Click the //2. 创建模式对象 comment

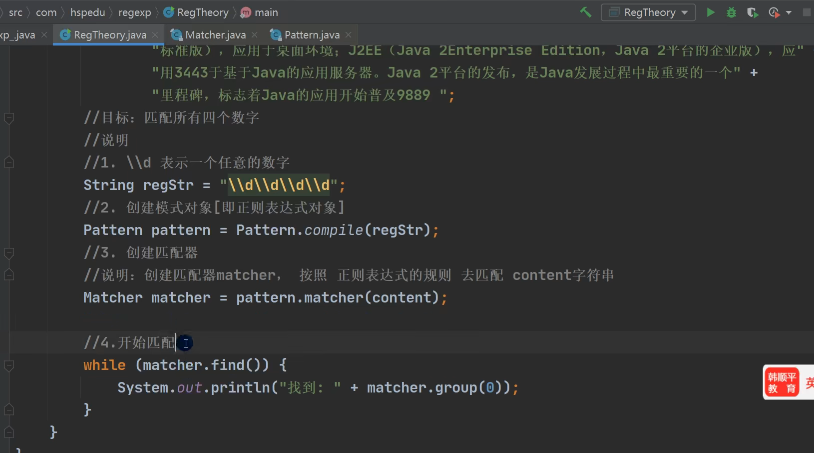point(214,208)
